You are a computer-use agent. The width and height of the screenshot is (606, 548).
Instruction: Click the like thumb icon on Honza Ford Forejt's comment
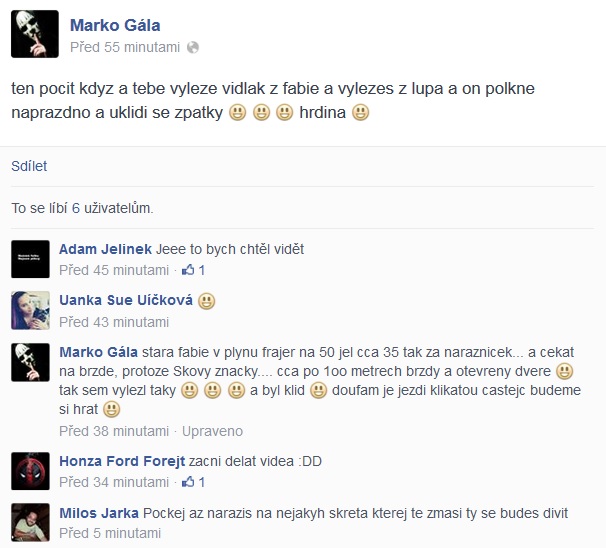[188, 482]
